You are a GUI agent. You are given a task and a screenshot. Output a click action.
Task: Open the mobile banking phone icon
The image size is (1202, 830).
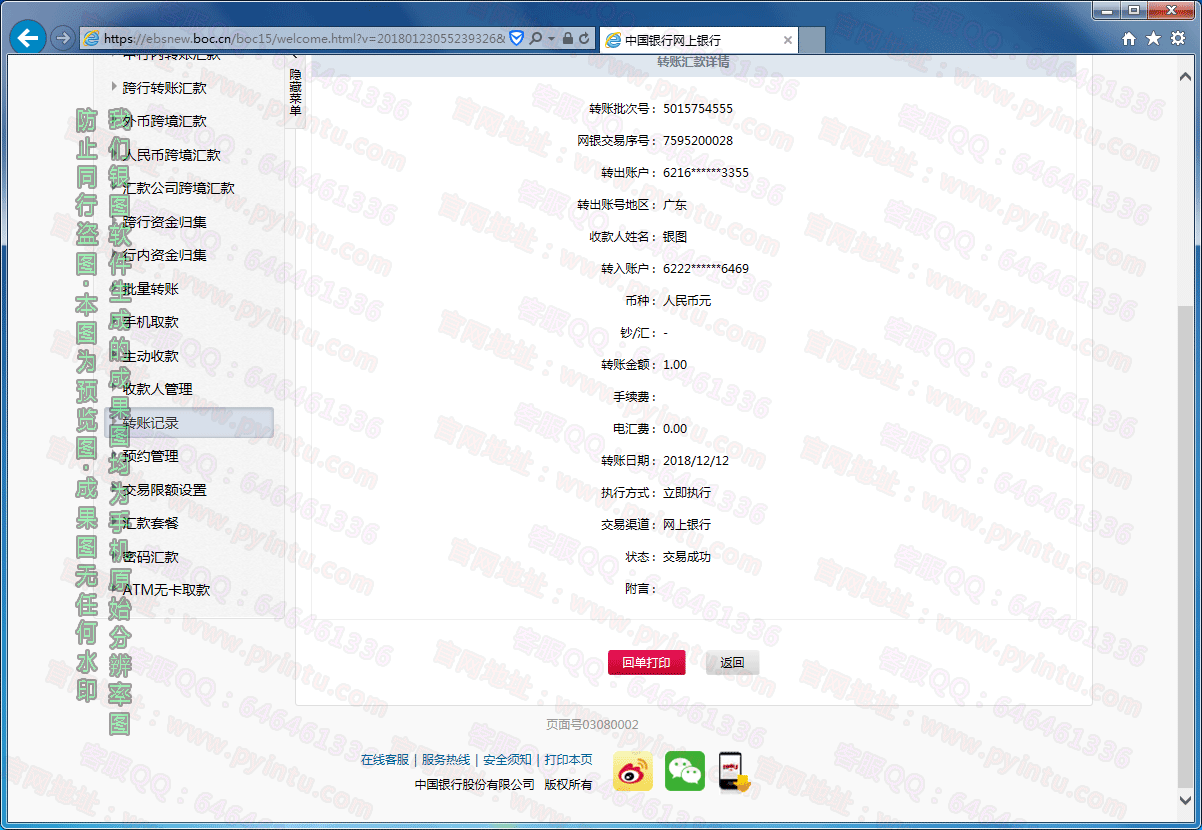[x=734, y=771]
